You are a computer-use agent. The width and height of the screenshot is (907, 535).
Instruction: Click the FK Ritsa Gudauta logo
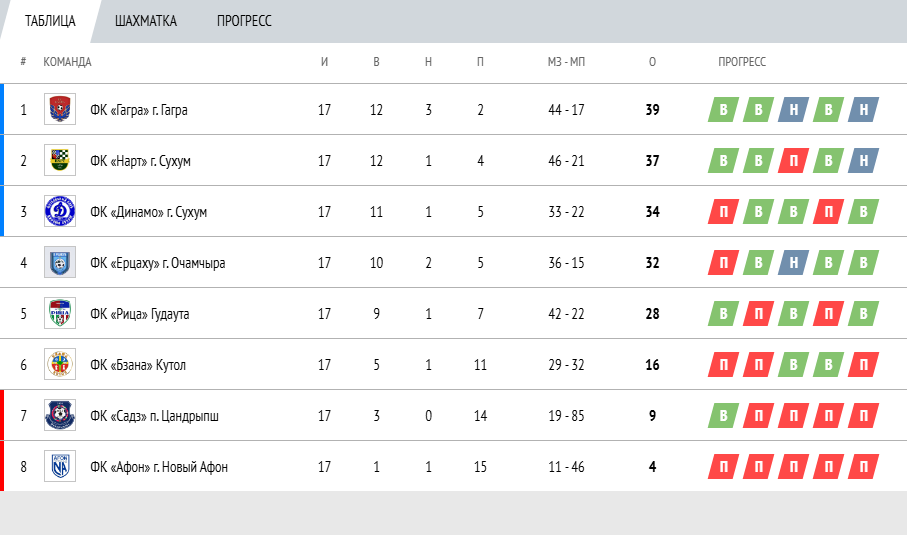[x=59, y=313]
